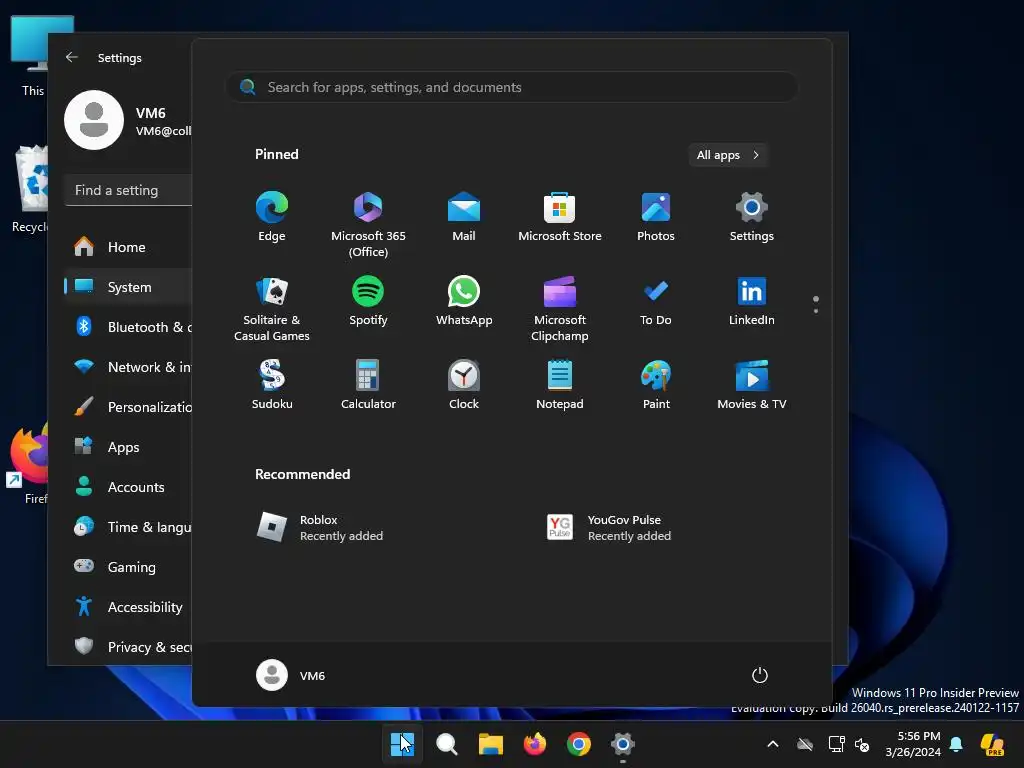Launch WhatsApp from pinned apps
Viewport: 1024px width, 768px height.
[464, 301]
